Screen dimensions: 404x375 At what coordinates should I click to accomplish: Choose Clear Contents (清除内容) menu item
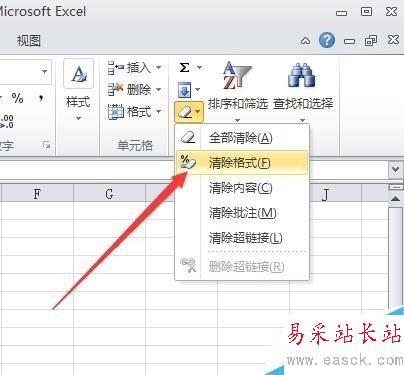click(x=242, y=188)
